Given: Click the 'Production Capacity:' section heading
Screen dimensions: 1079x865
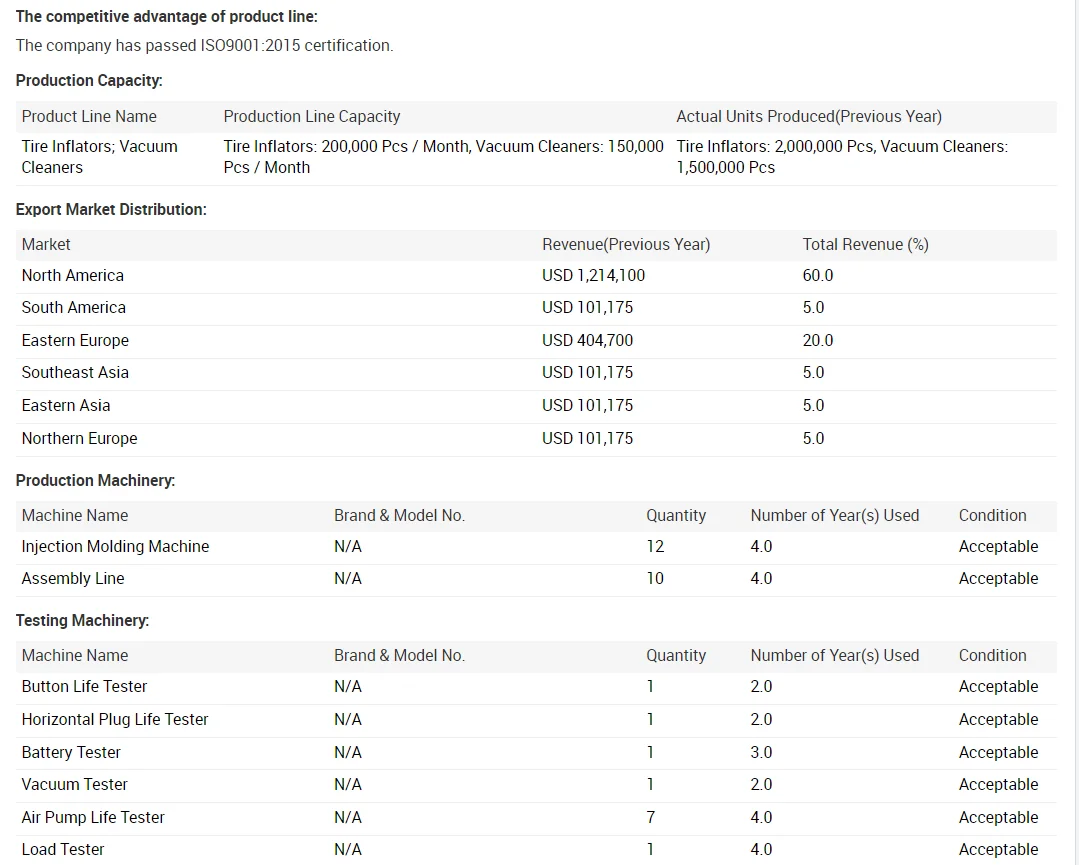Looking at the screenshot, I should [89, 80].
